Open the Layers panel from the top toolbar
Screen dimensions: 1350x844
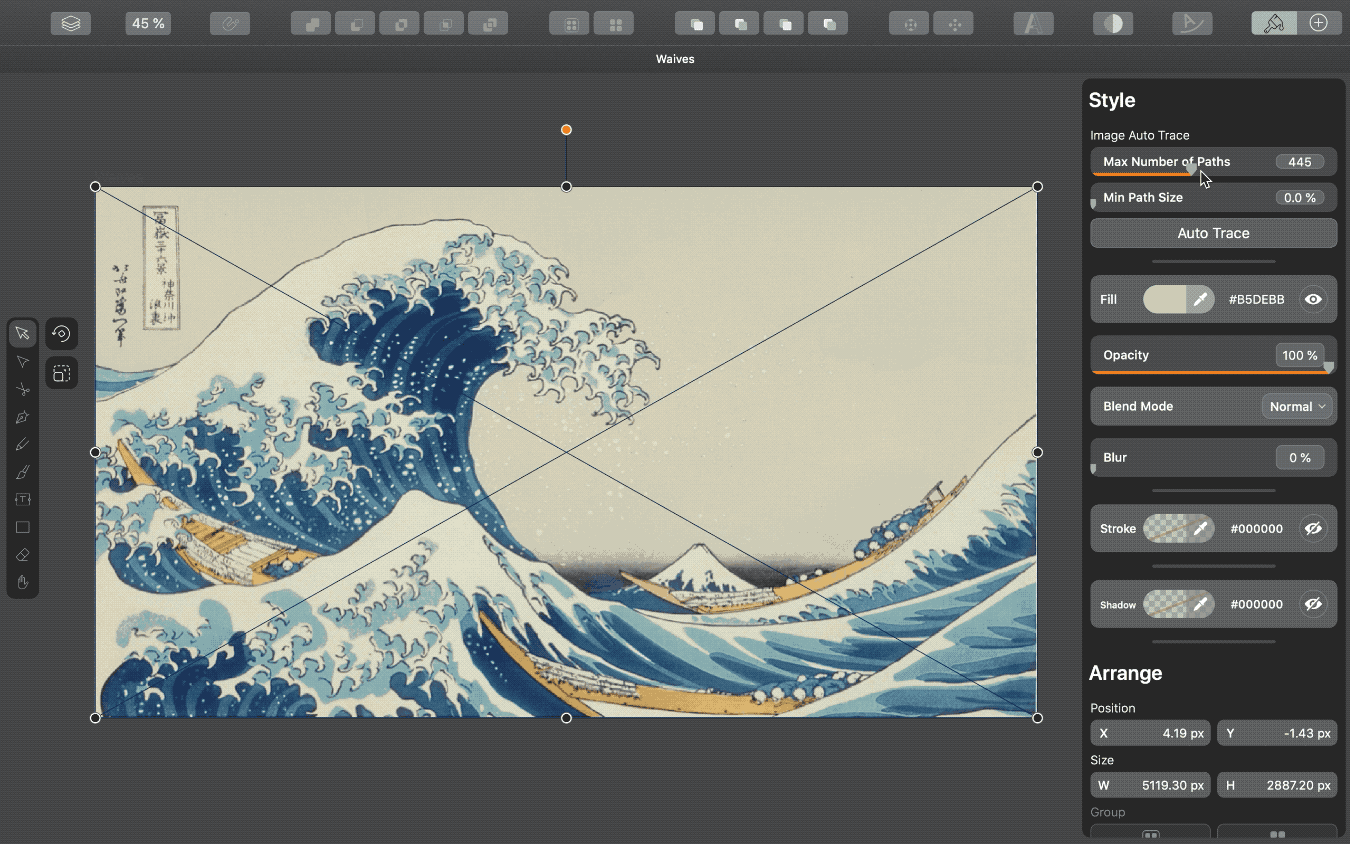click(71, 23)
